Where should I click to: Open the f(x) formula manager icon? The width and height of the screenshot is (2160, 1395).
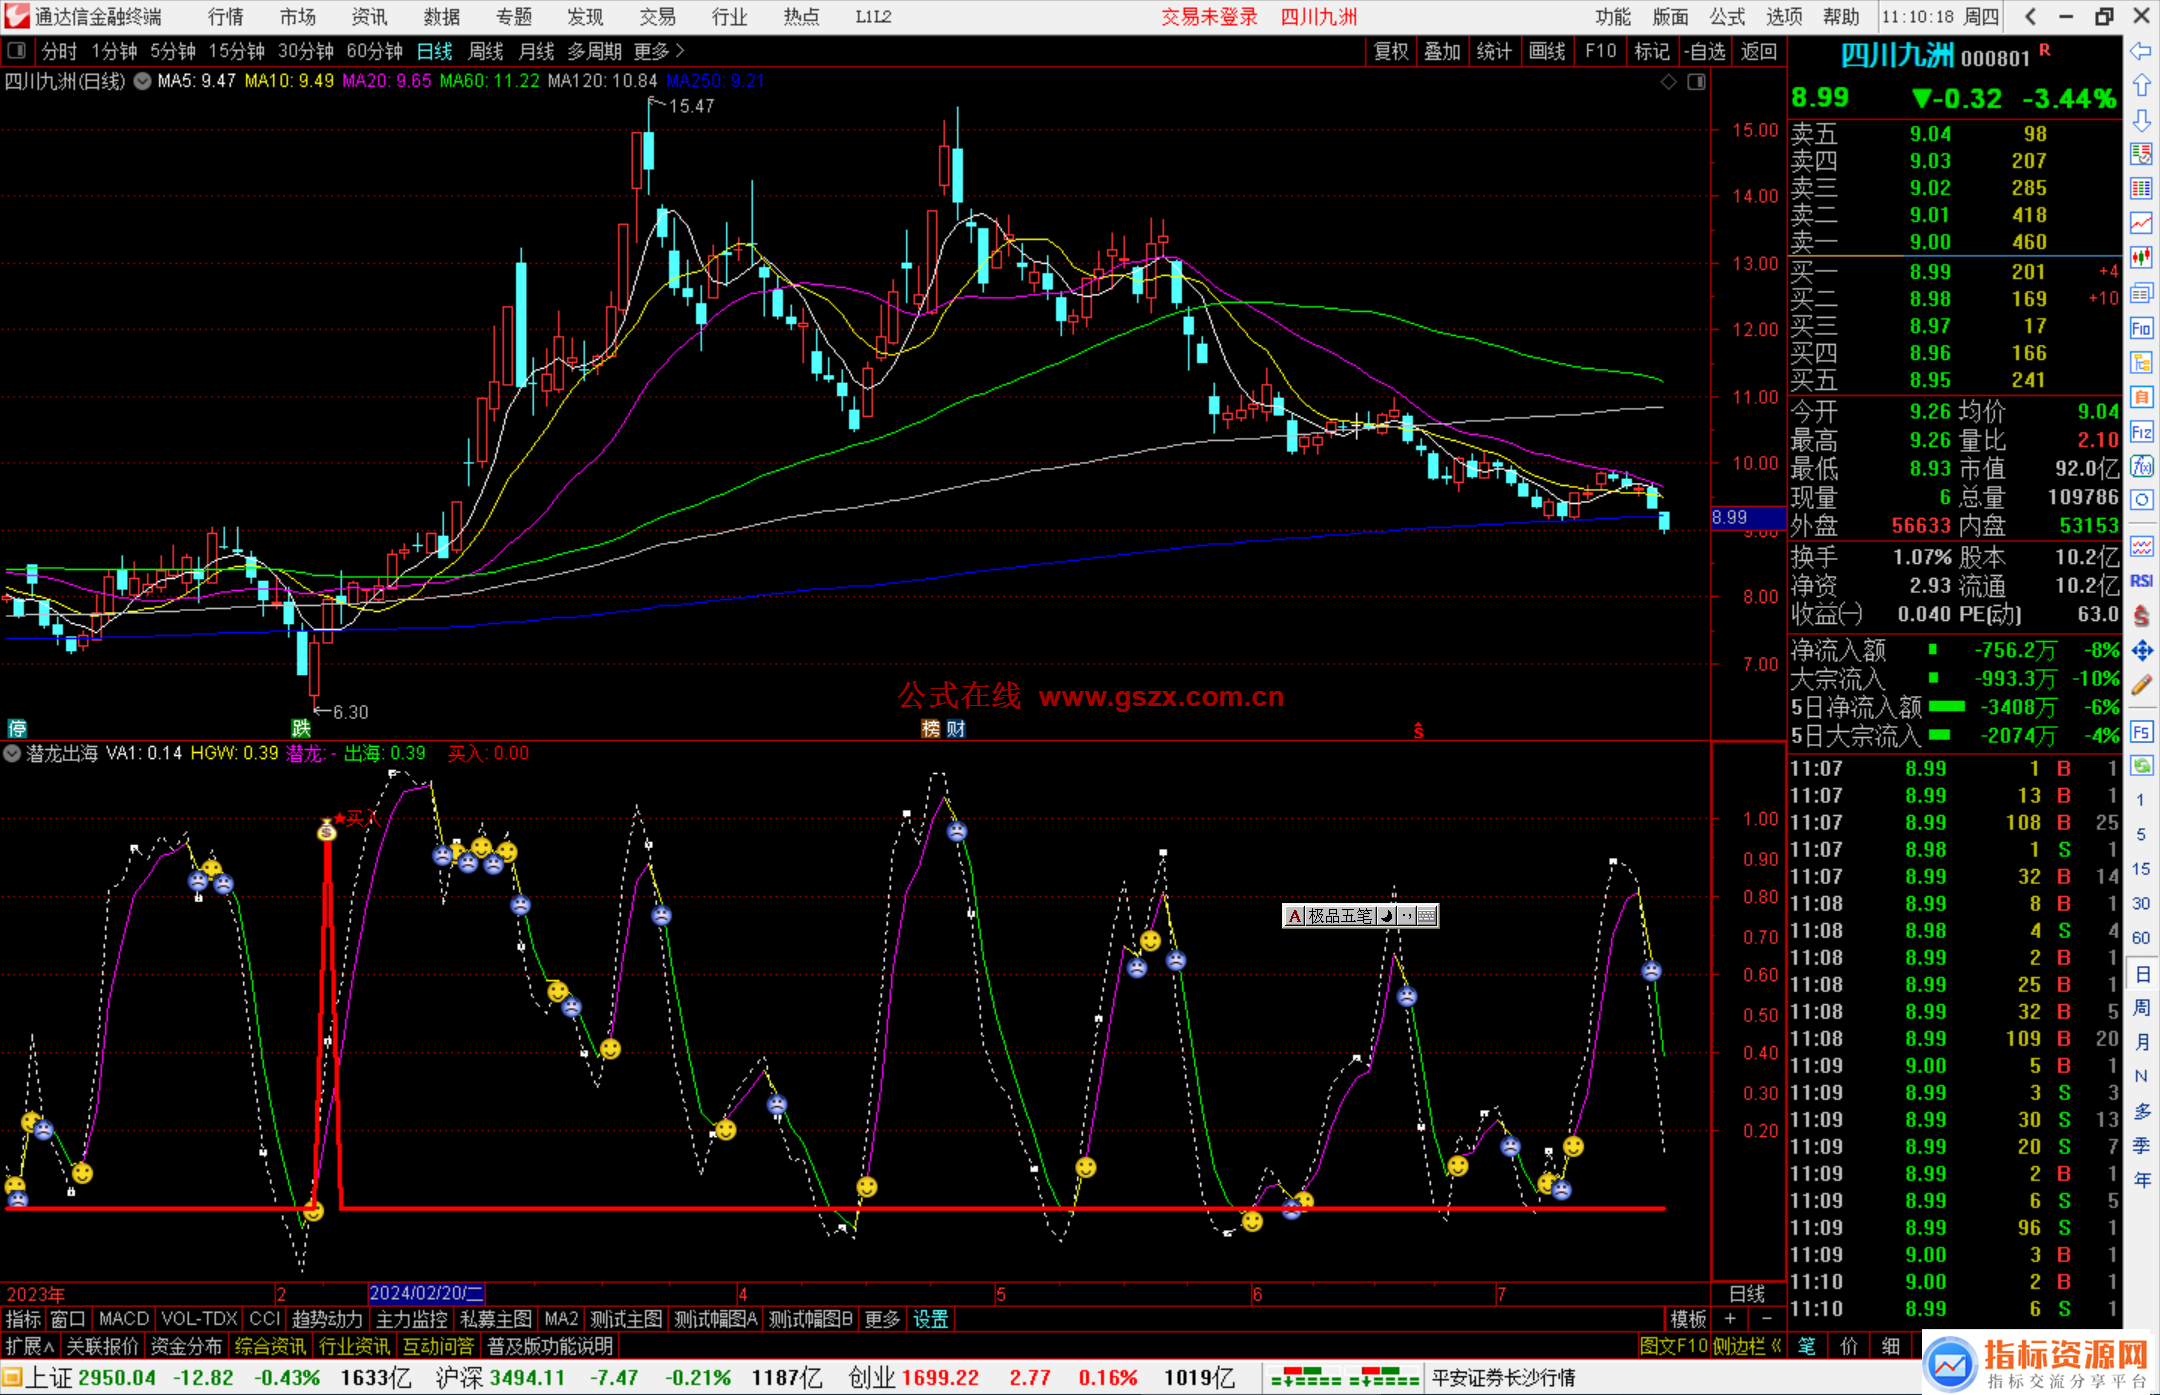tap(2141, 466)
